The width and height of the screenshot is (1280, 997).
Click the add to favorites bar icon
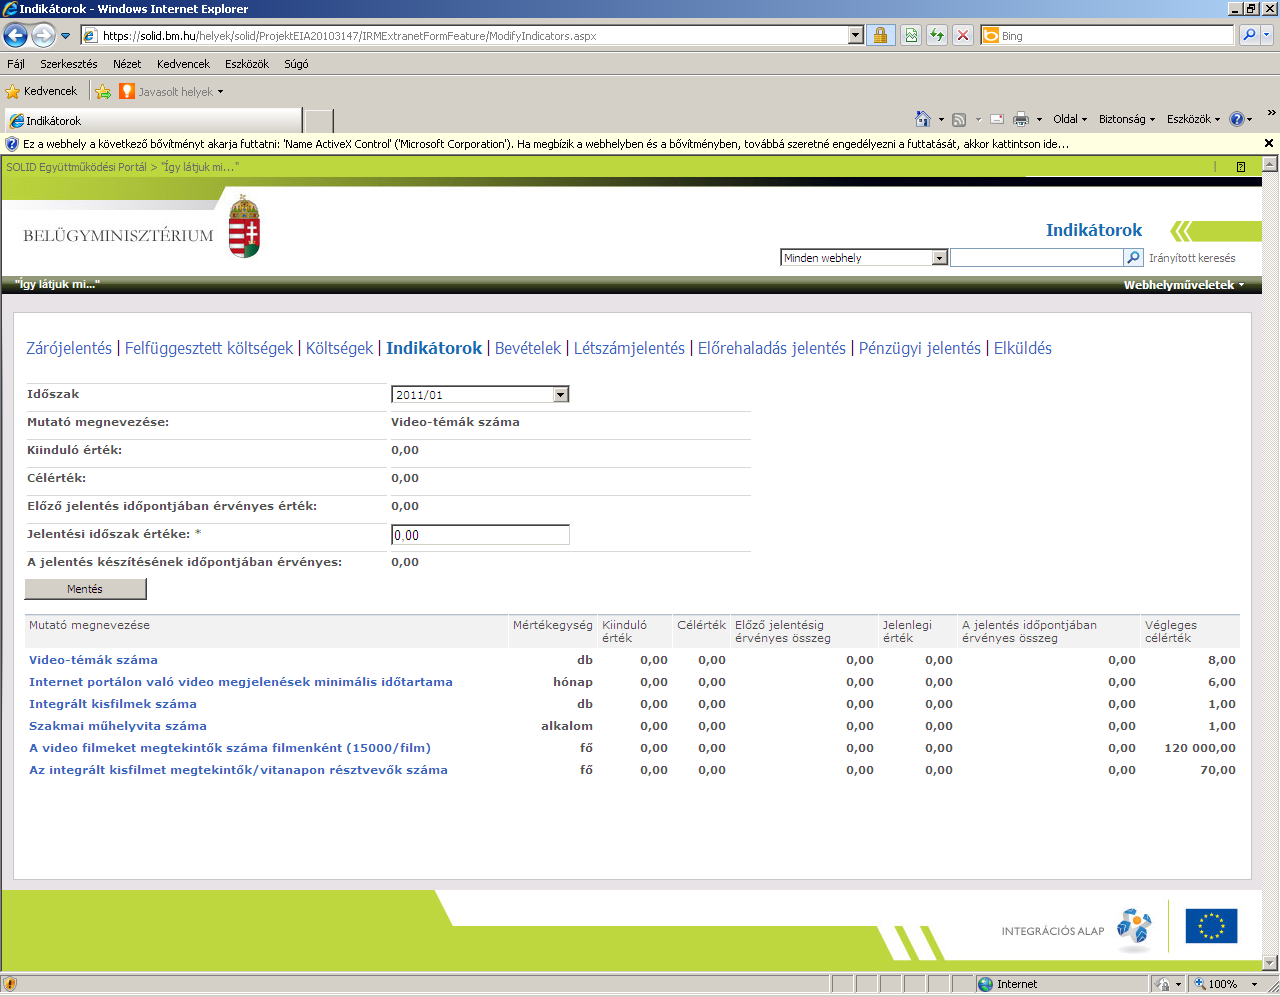(x=103, y=91)
